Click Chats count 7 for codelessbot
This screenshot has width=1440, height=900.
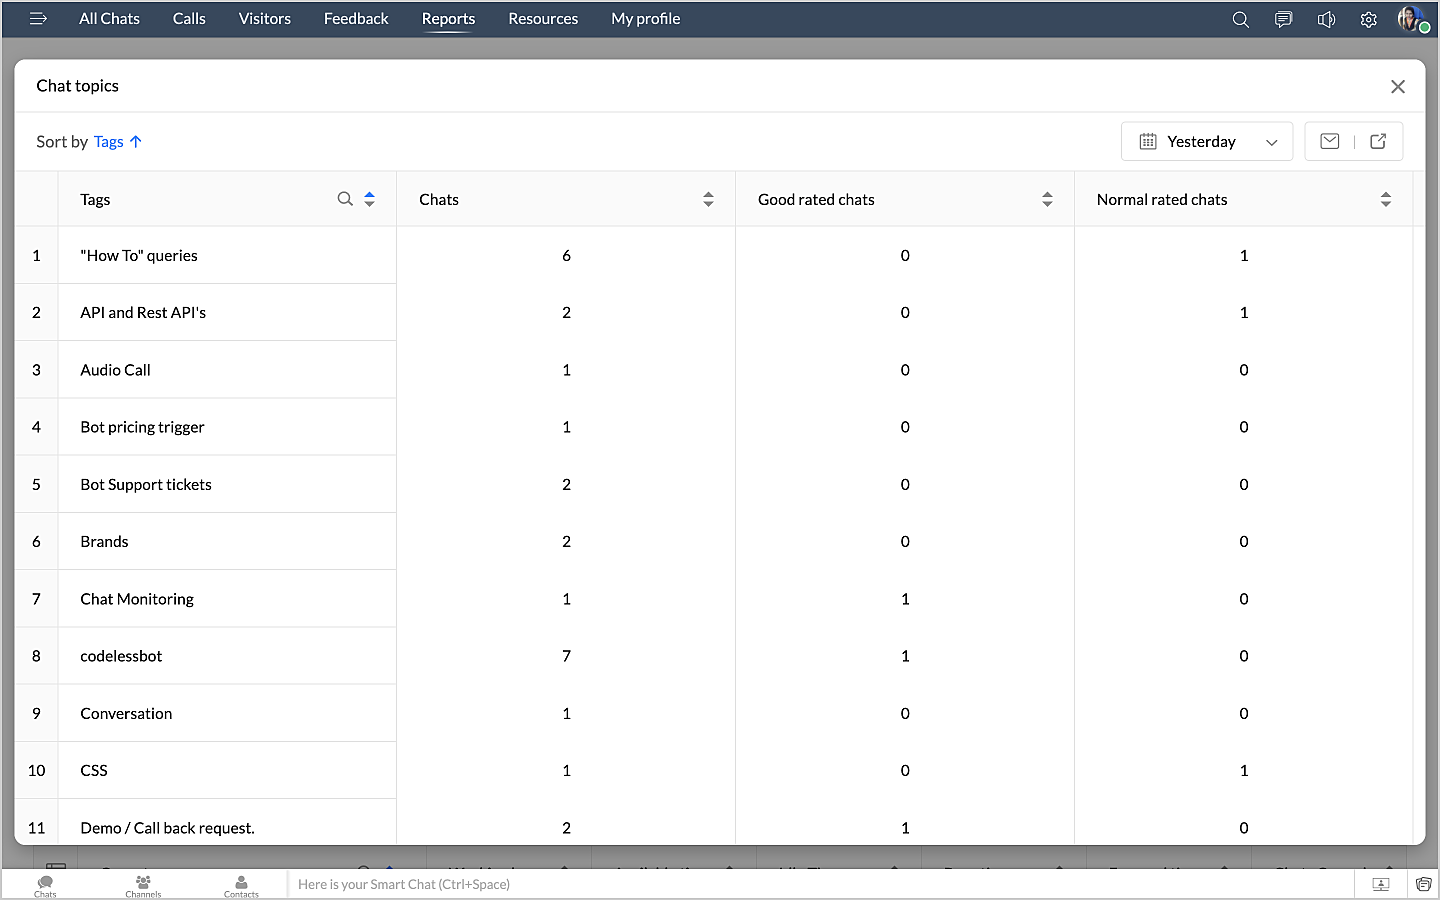coord(566,656)
